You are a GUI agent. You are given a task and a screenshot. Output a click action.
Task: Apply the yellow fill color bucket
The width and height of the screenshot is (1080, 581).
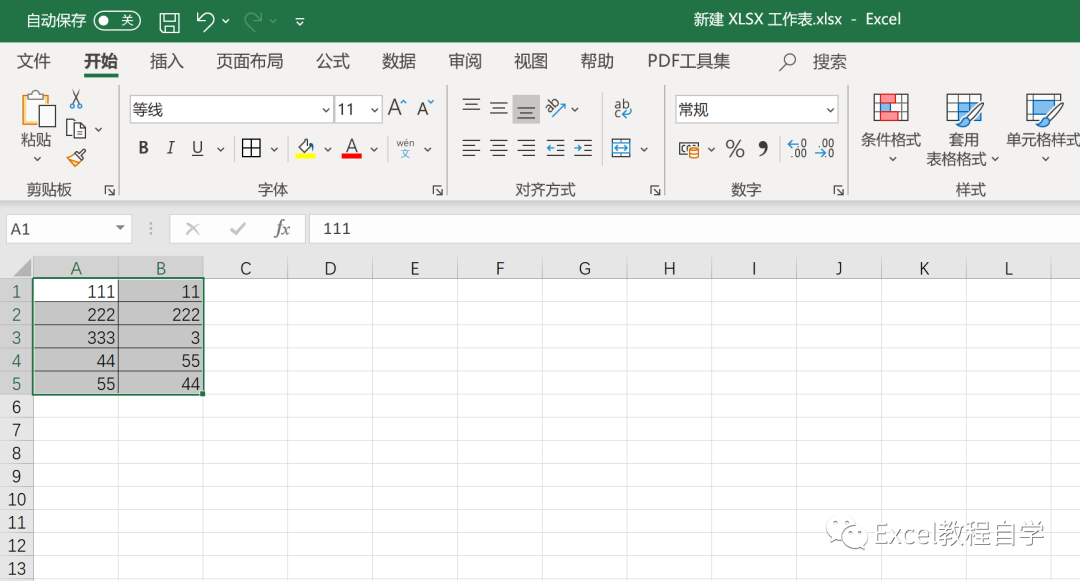tap(306, 148)
